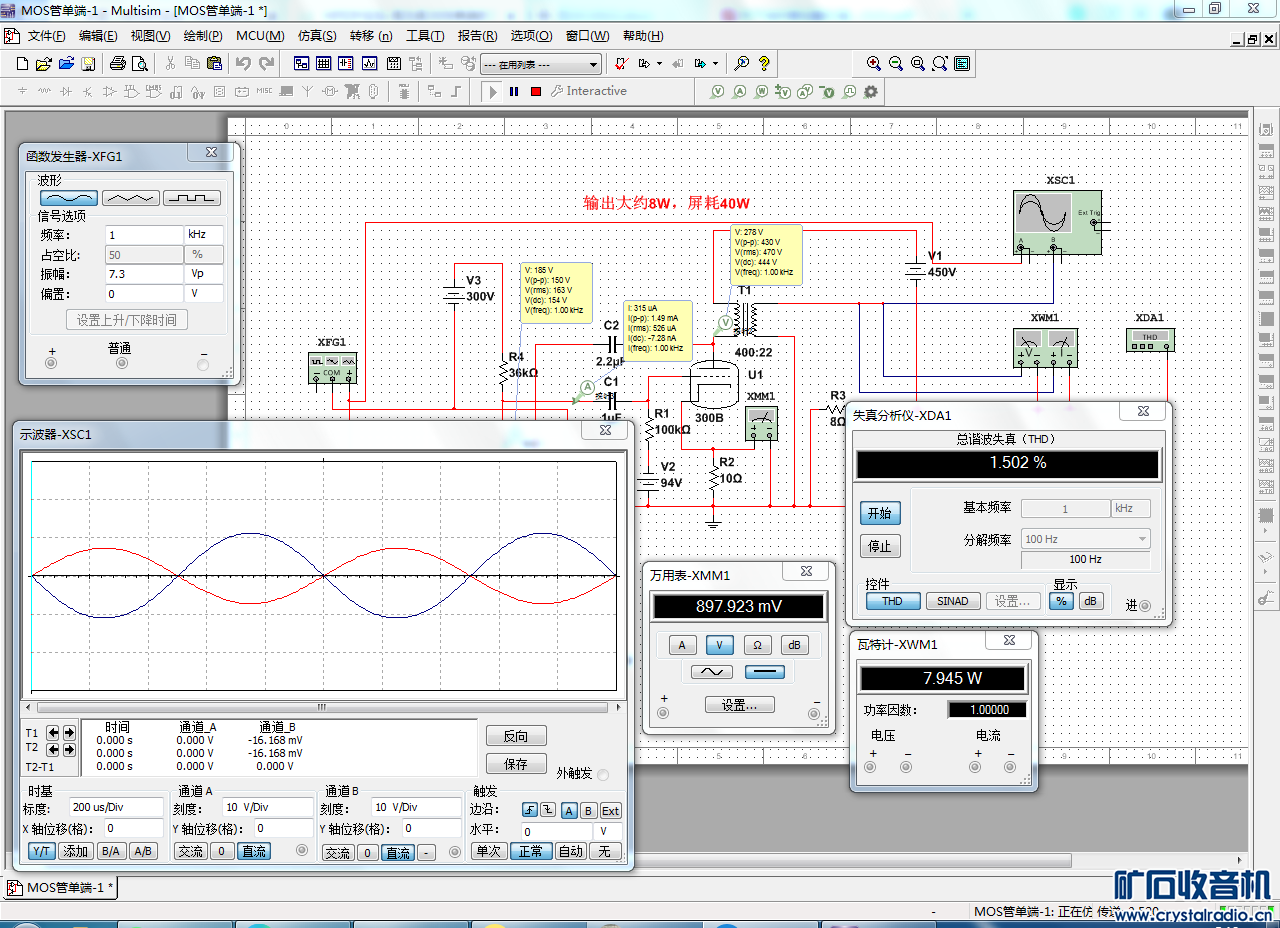The width and height of the screenshot is (1280, 928).
Task: Expand the 在用列表 in-use list dropdown
Action: pyautogui.click(x=594, y=65)
